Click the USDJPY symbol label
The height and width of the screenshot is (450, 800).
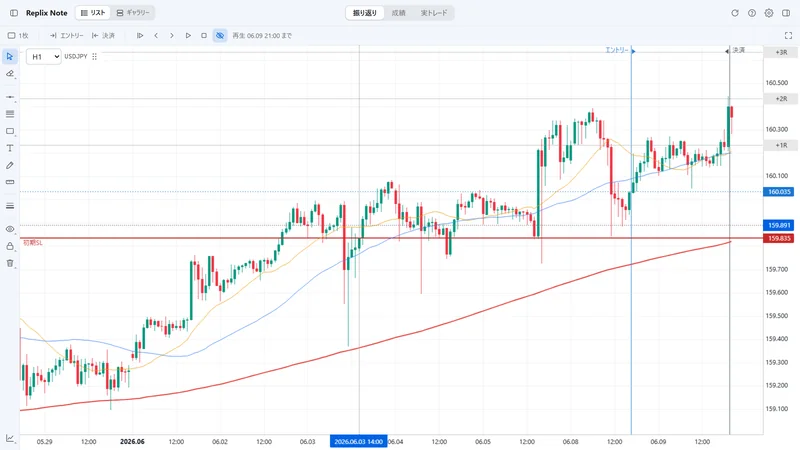[x=76, y=57]
